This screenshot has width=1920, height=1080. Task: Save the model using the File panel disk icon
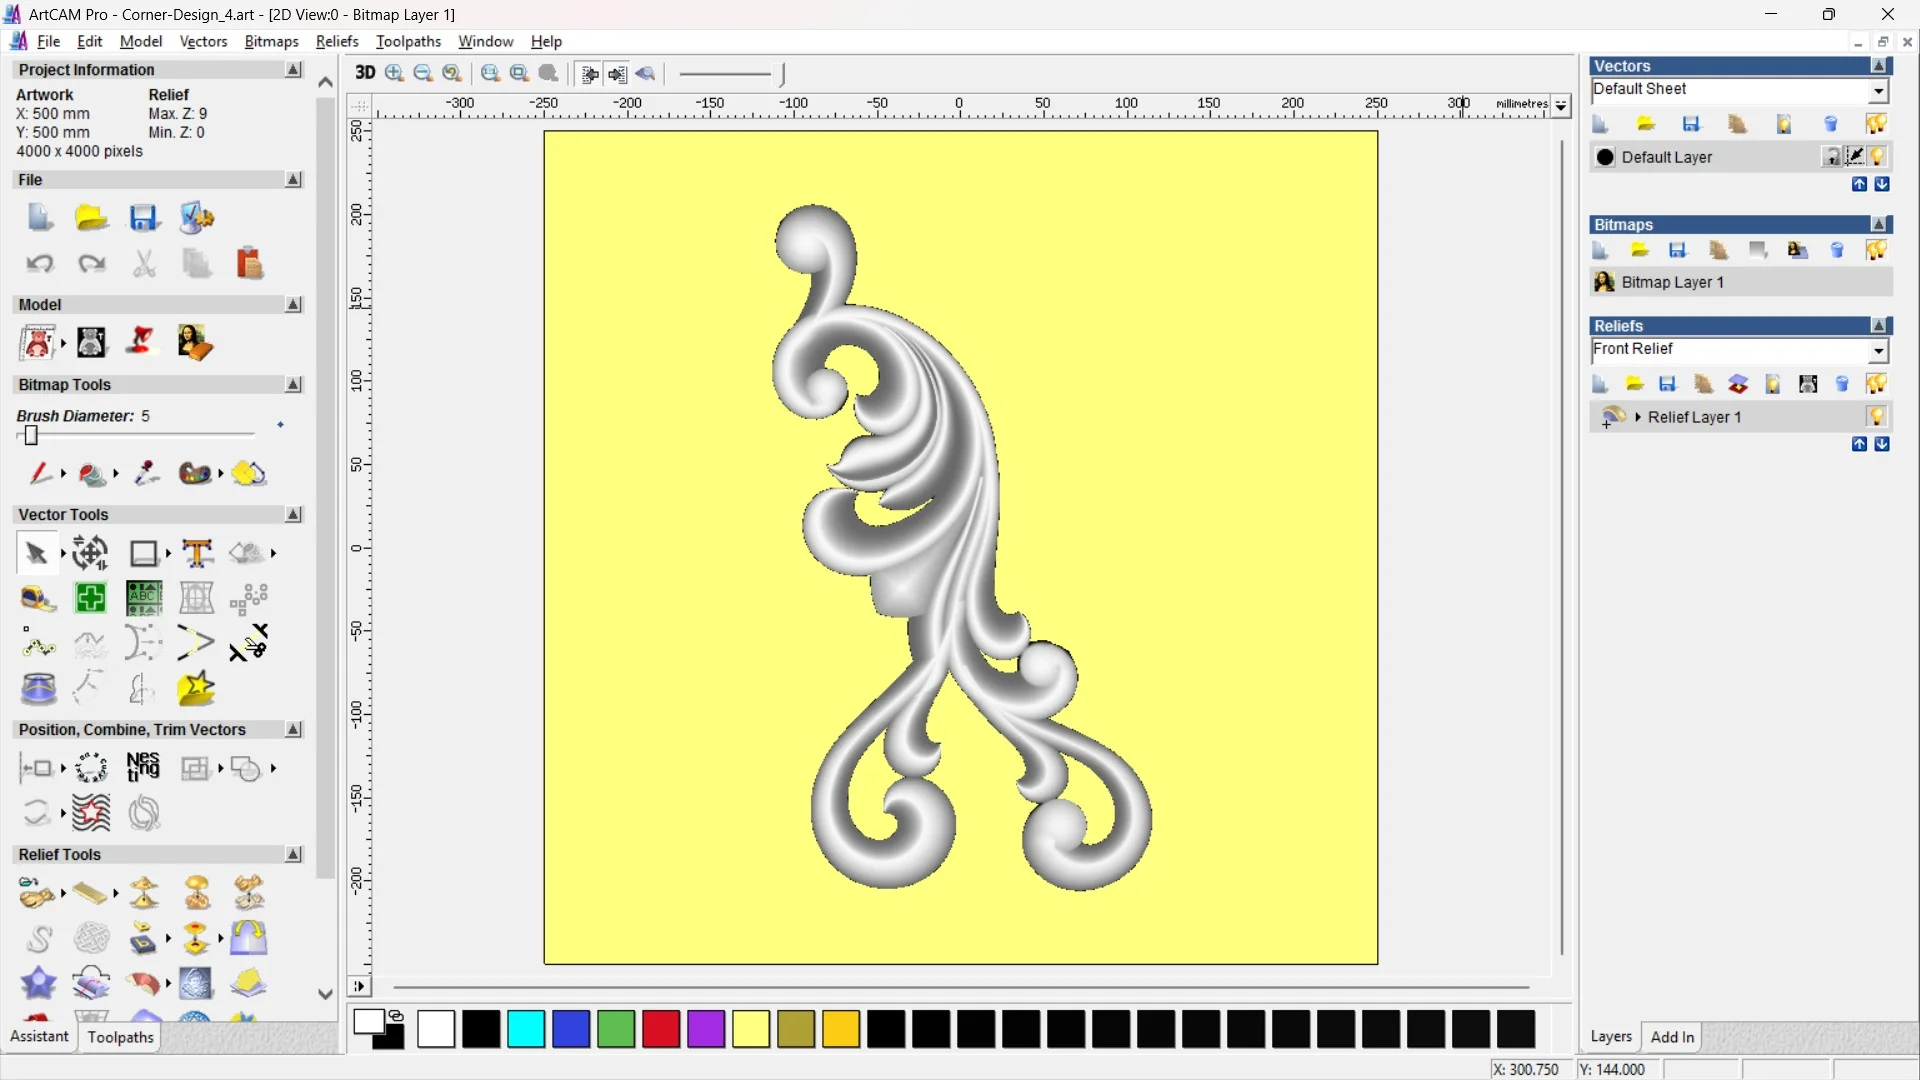point(144,217)
